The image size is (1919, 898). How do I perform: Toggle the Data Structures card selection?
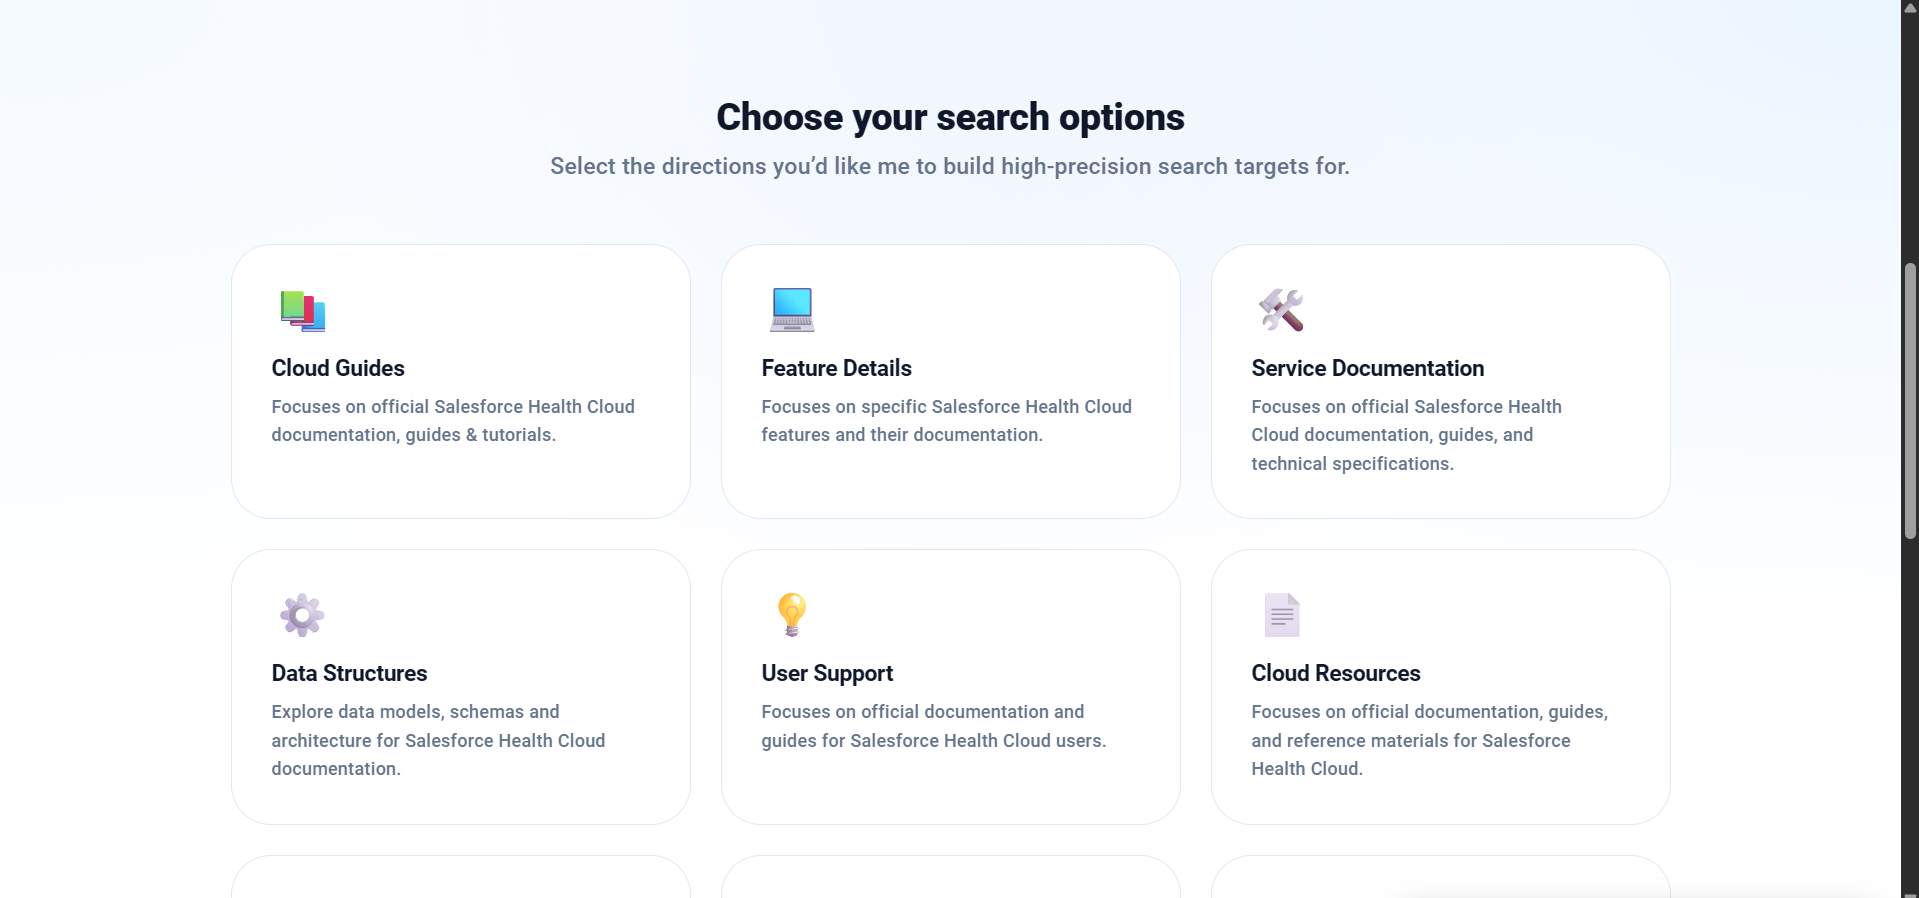pyautogui.click(x=461, y=686)
